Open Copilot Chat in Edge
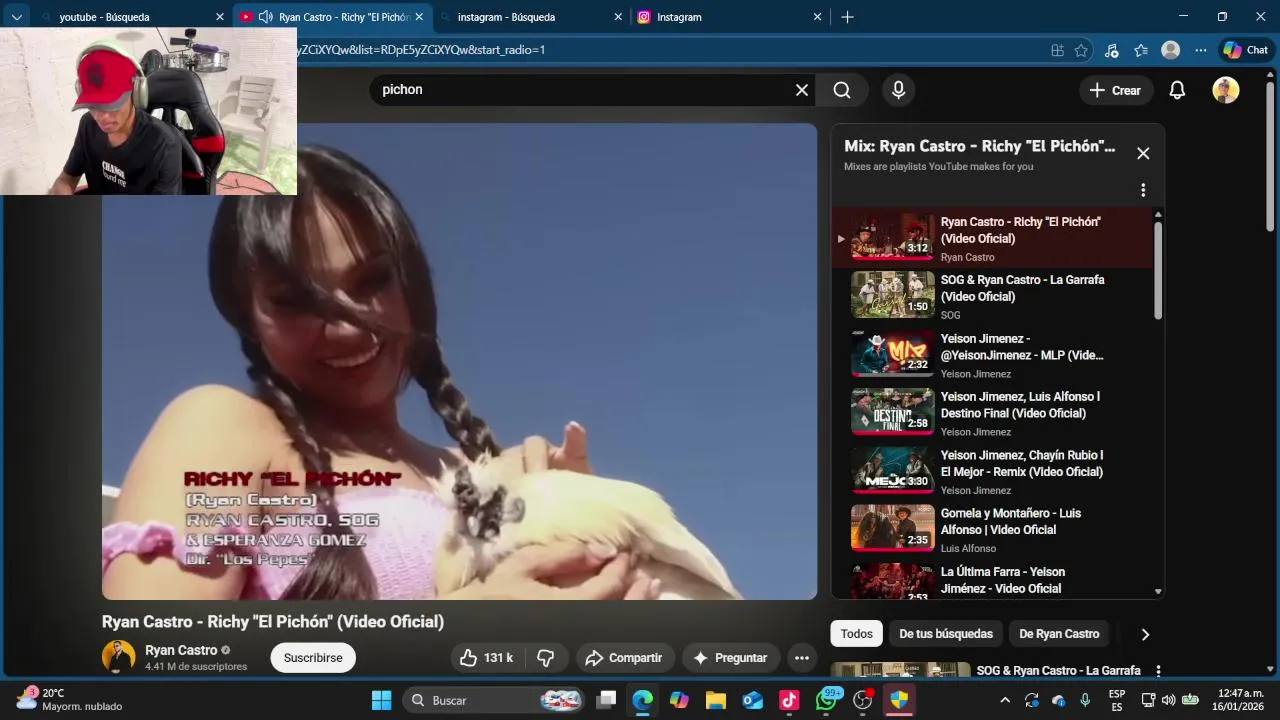 point(1245,50)
